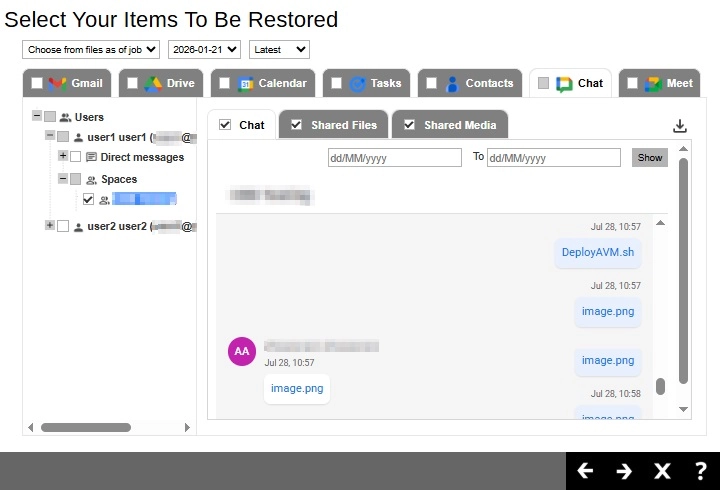Open the DeployAVM.sh file link
This screenshot has width=720, height=490.
click(598, 252)
